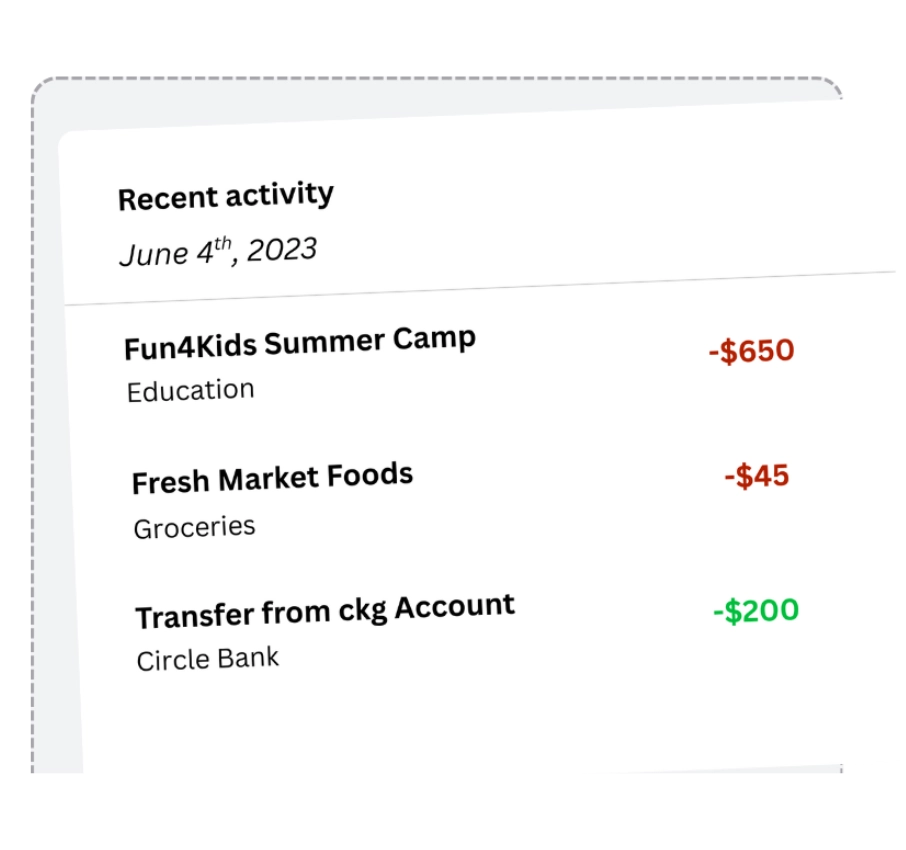The width and height of the screenshot is (906, 850).
Task: Click the Recent activity heading
Action: click(x=225, y=196)
